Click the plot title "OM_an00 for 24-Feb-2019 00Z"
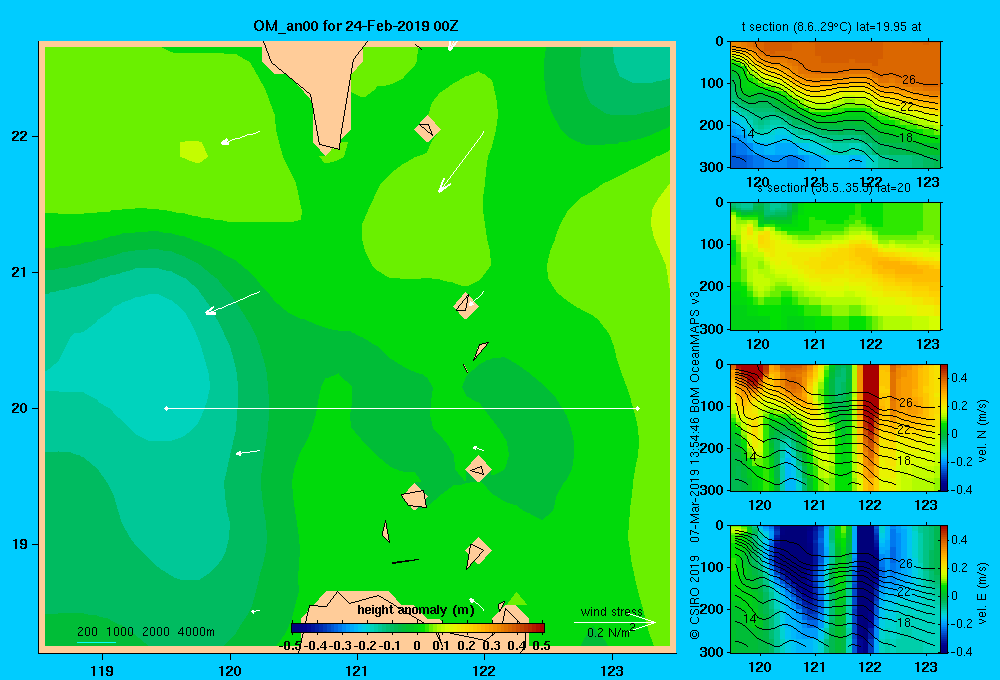The width and height of the screenshot is (1000, 680). point(356,26)
